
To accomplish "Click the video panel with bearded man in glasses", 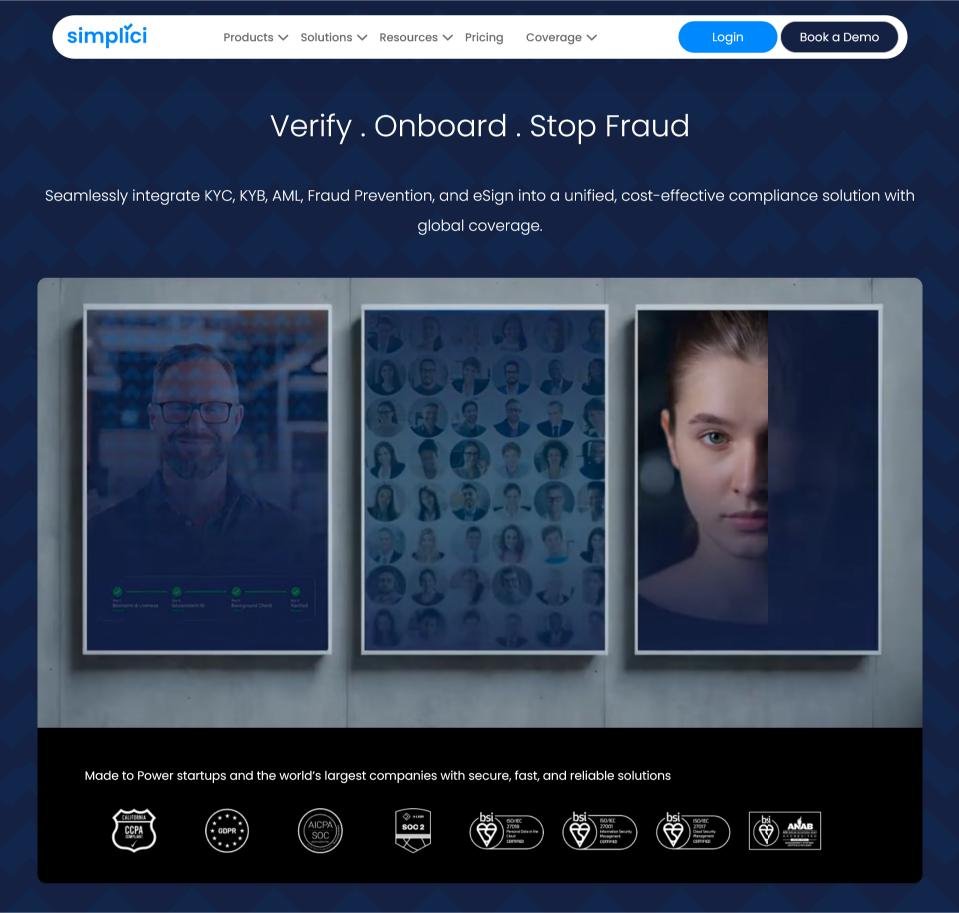I will 207,478.
